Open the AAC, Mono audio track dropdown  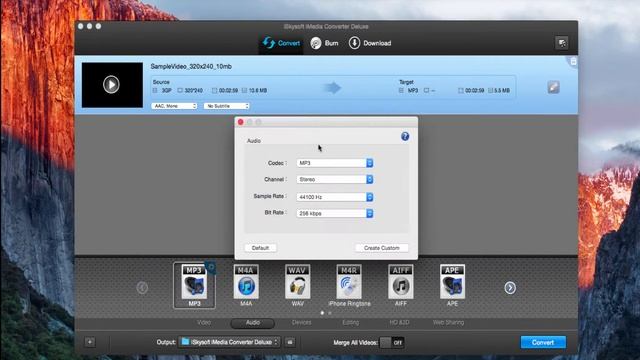(174, 106)
